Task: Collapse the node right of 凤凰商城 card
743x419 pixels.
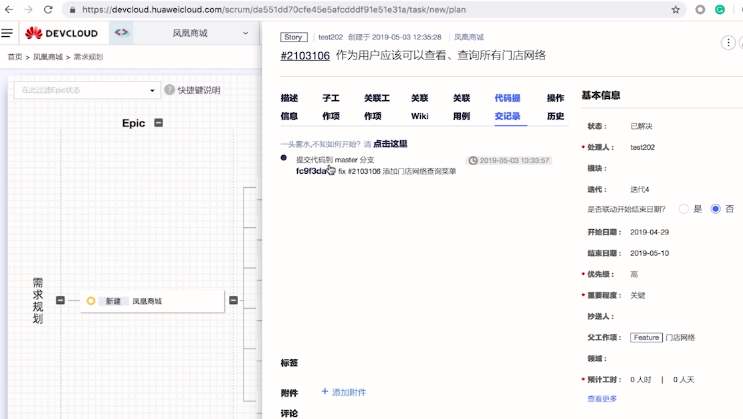Action: pos(233,301)
